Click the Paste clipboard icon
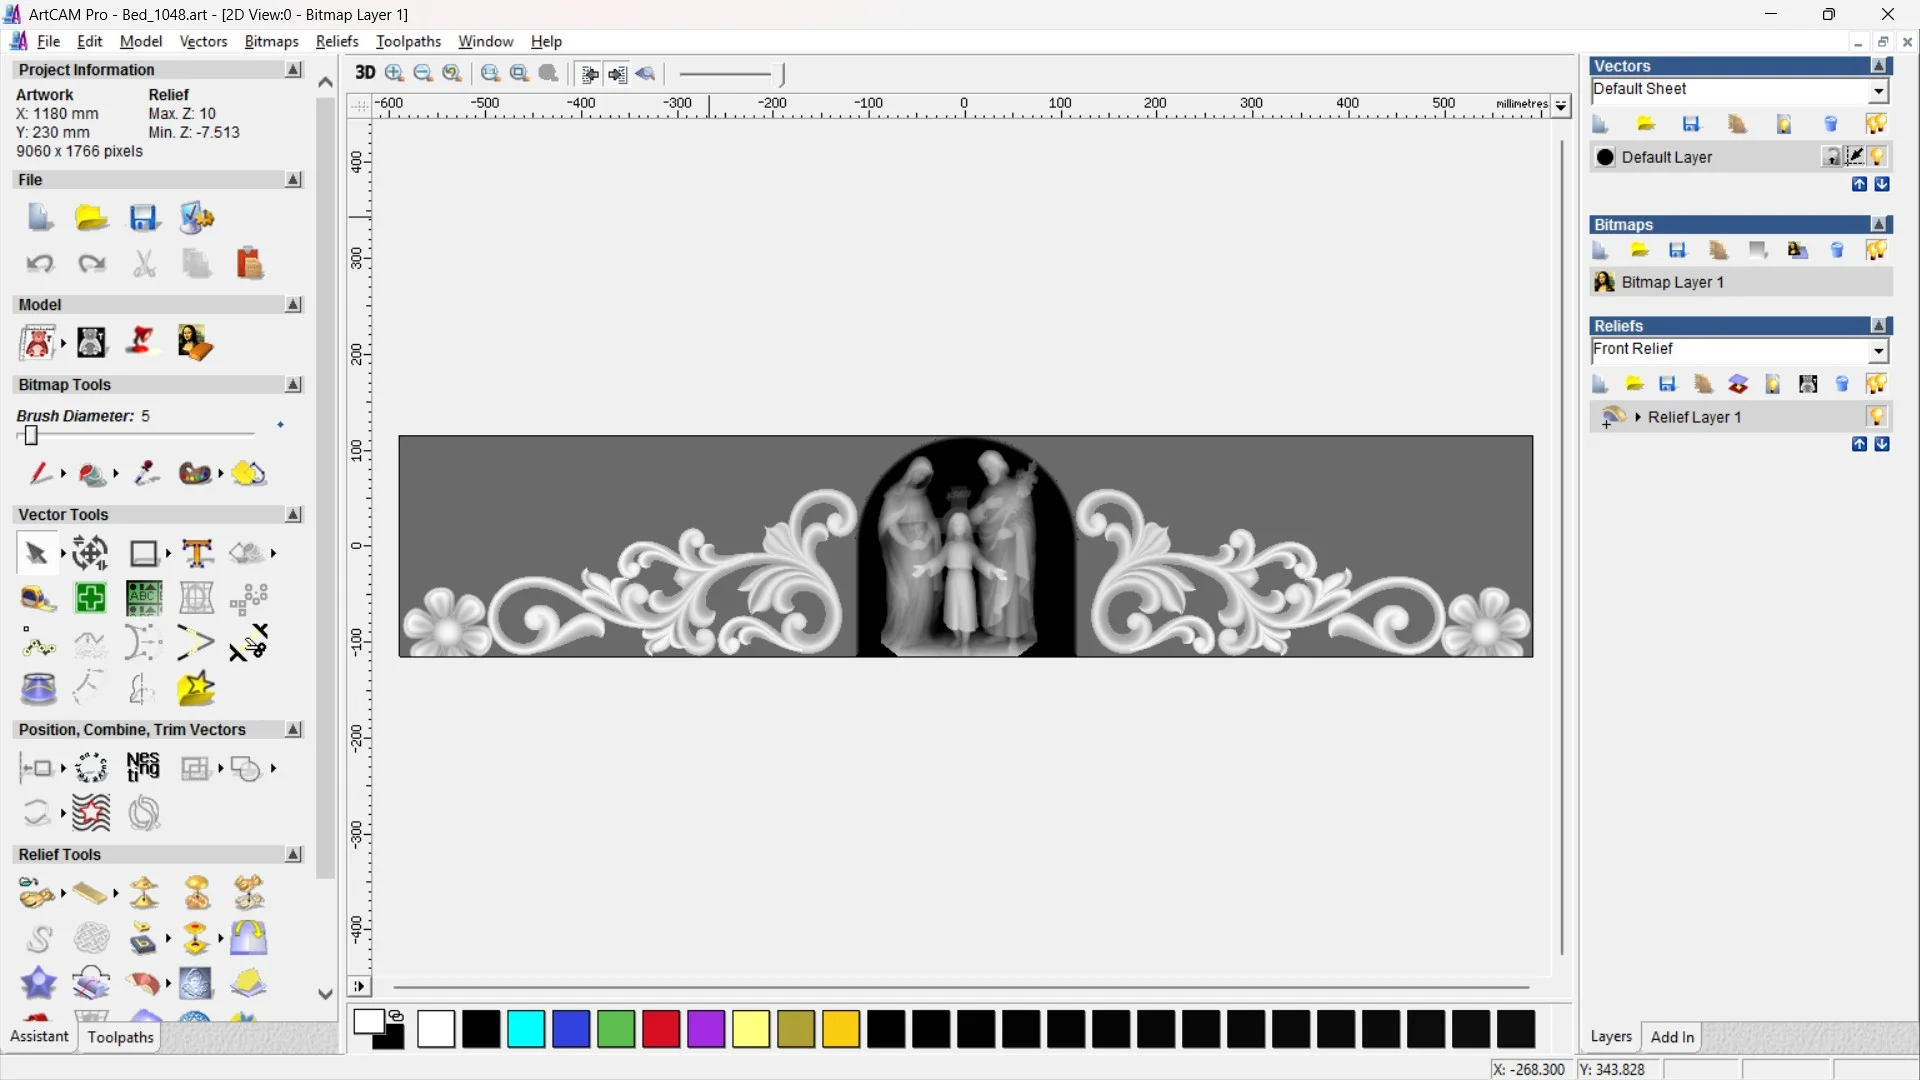 (249, 264)
